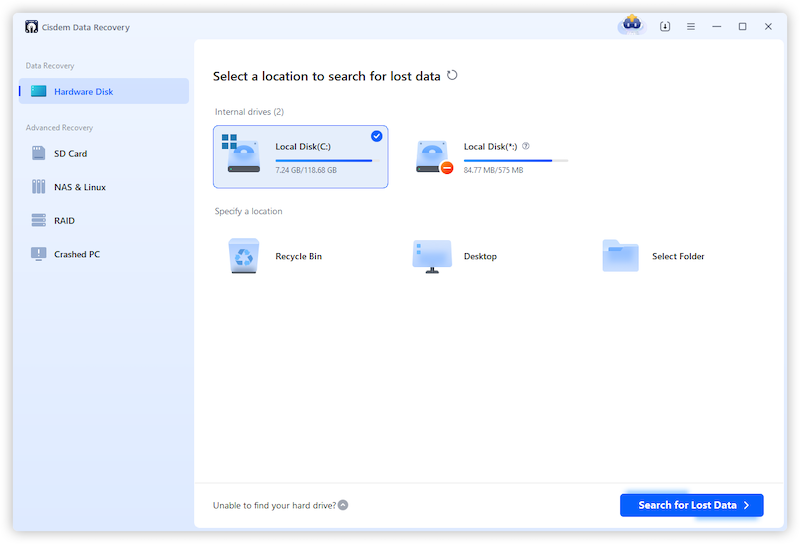The width and height of the screenshot is (800, 544).
Task: Click the Local Disk(C:) Windows drive icon
Action: click(x=241, y=154)
